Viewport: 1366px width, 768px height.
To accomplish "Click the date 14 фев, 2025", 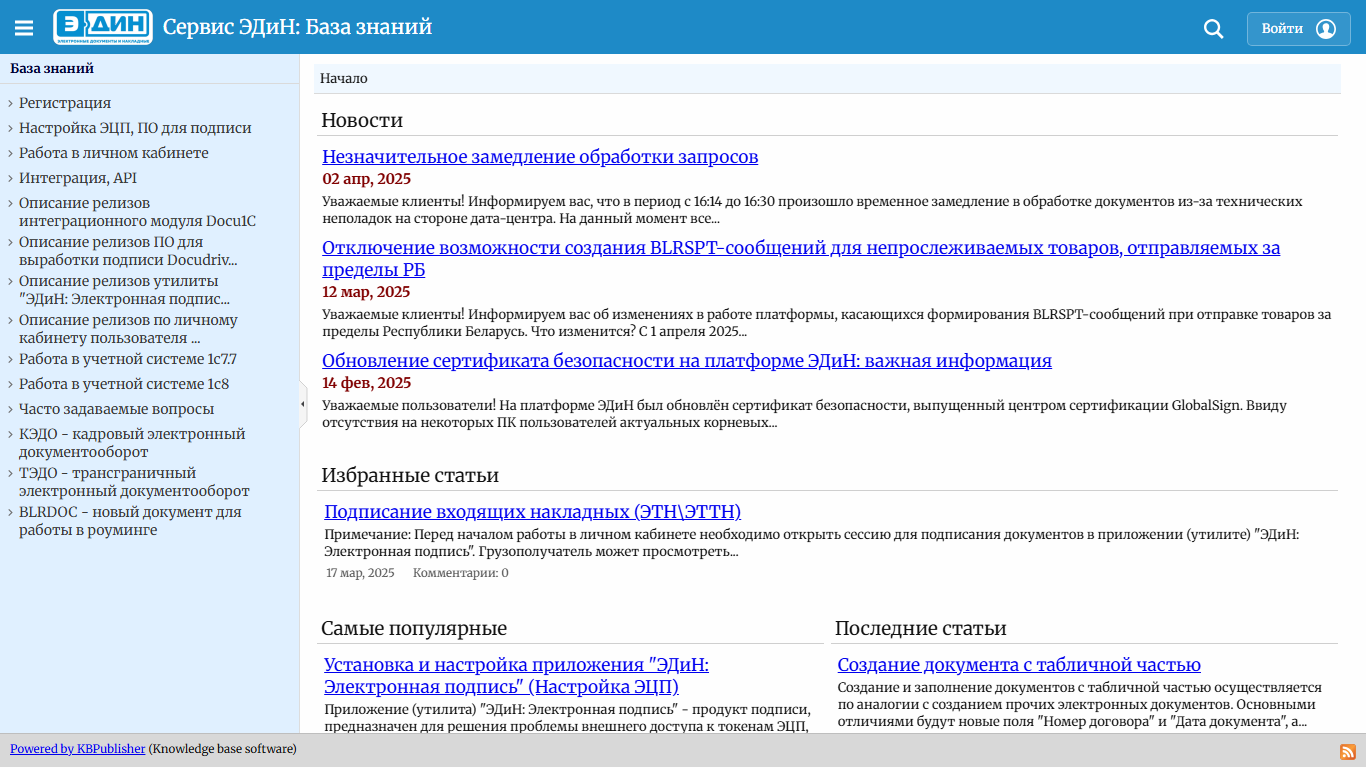I will pyautogui.click(x=366, y=383).
